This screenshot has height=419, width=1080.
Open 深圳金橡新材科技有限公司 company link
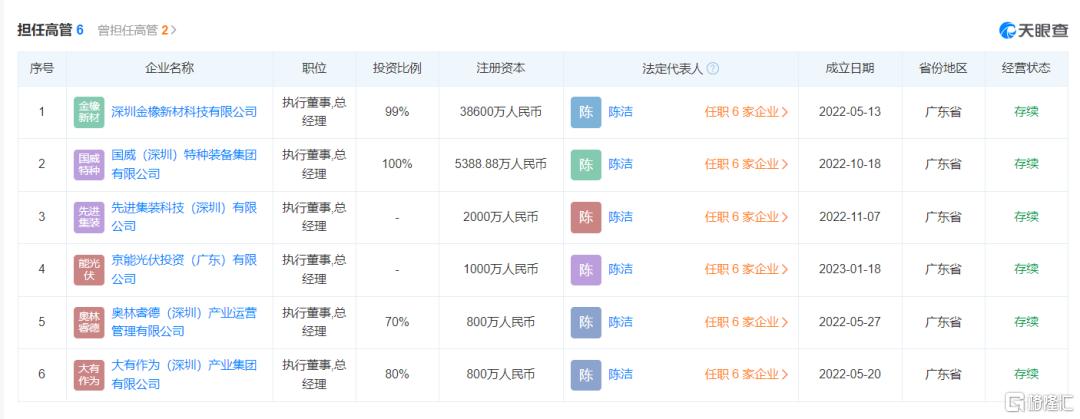(x=184, y=112)
